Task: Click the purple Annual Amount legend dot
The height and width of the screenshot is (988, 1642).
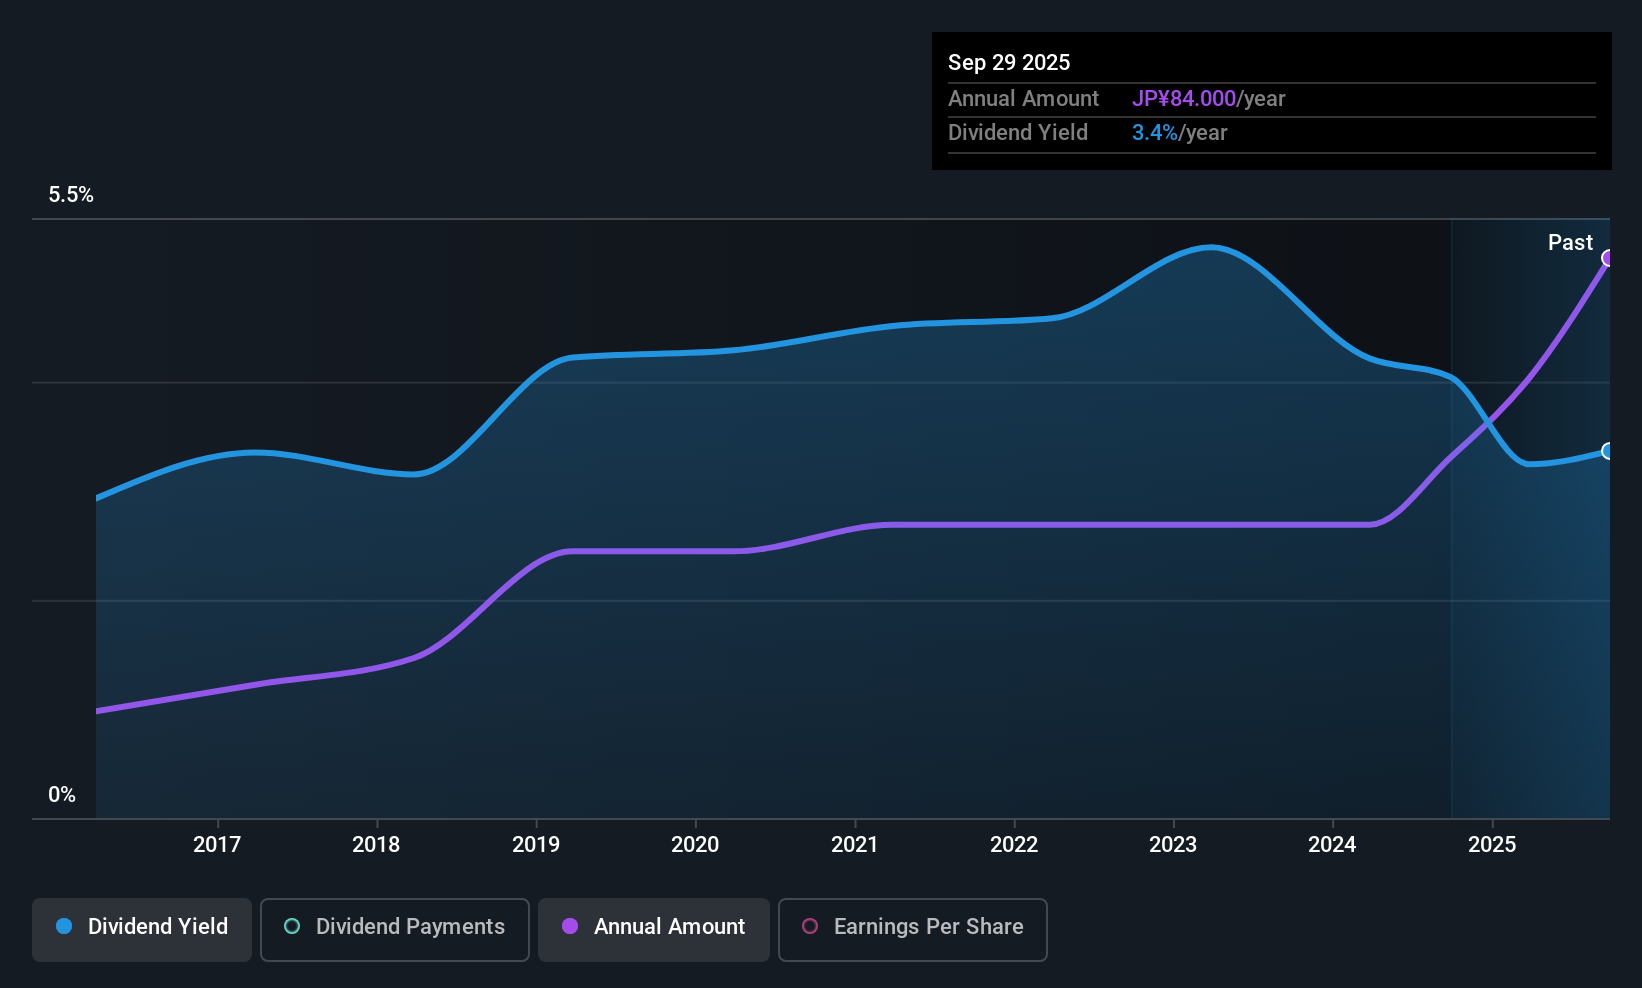Action: coord(570,927)
